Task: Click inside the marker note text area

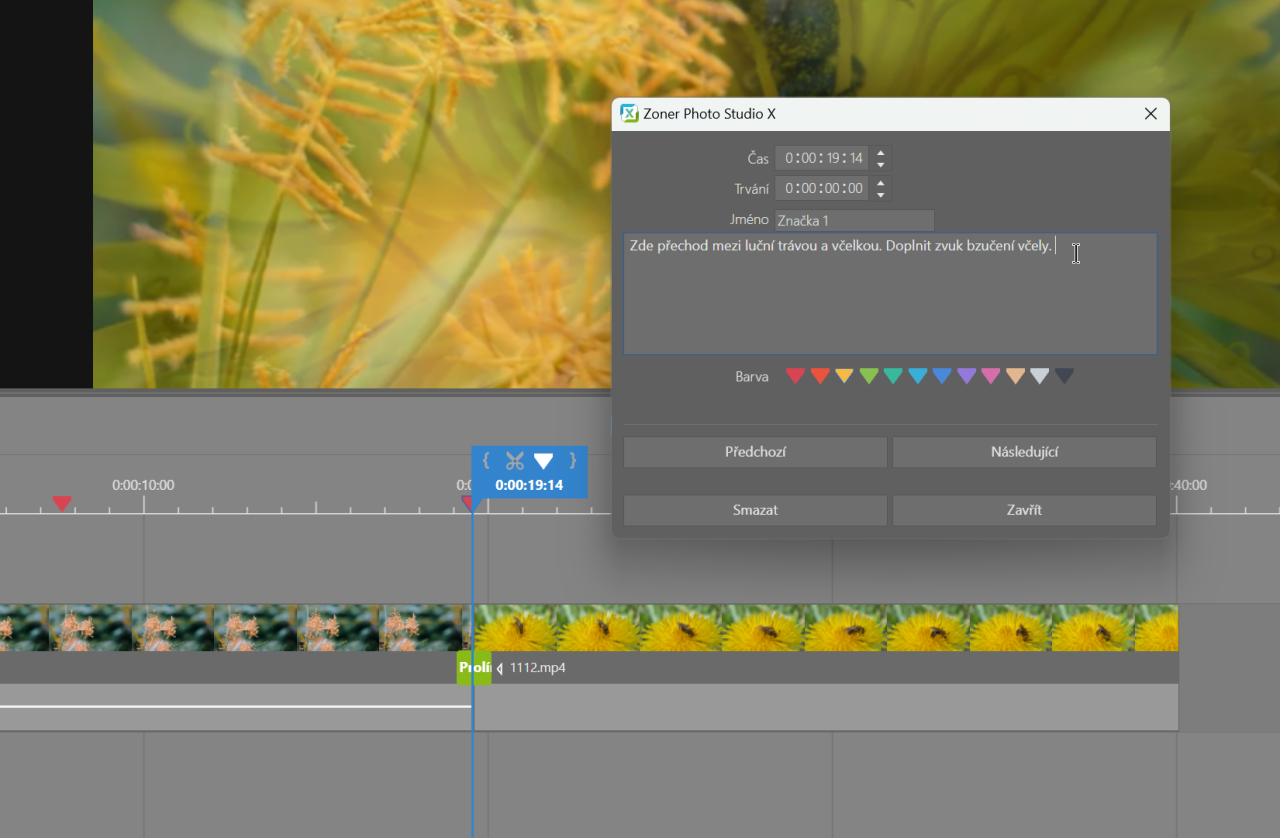Action: [x=890, y=294]
